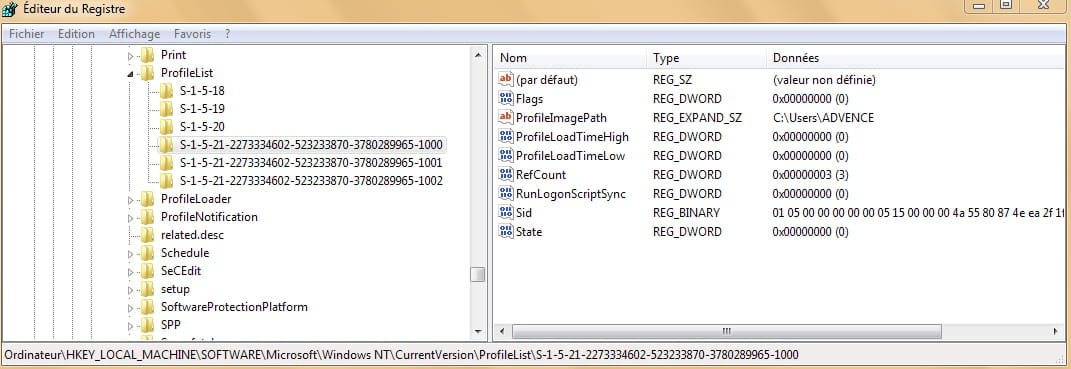Viewport: 1071px width, 369px height.
Task: Click the Print folder icon
Action: click(x=148, y=55)
